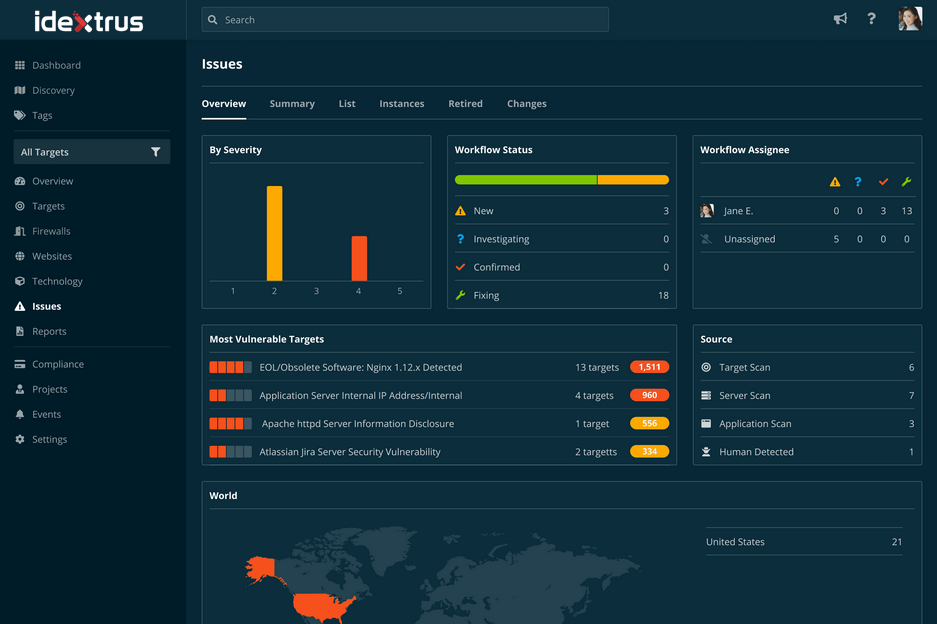This screenshot has height=624, width=937.
Task: Click the 1,511 score badge
Action: 649,367
